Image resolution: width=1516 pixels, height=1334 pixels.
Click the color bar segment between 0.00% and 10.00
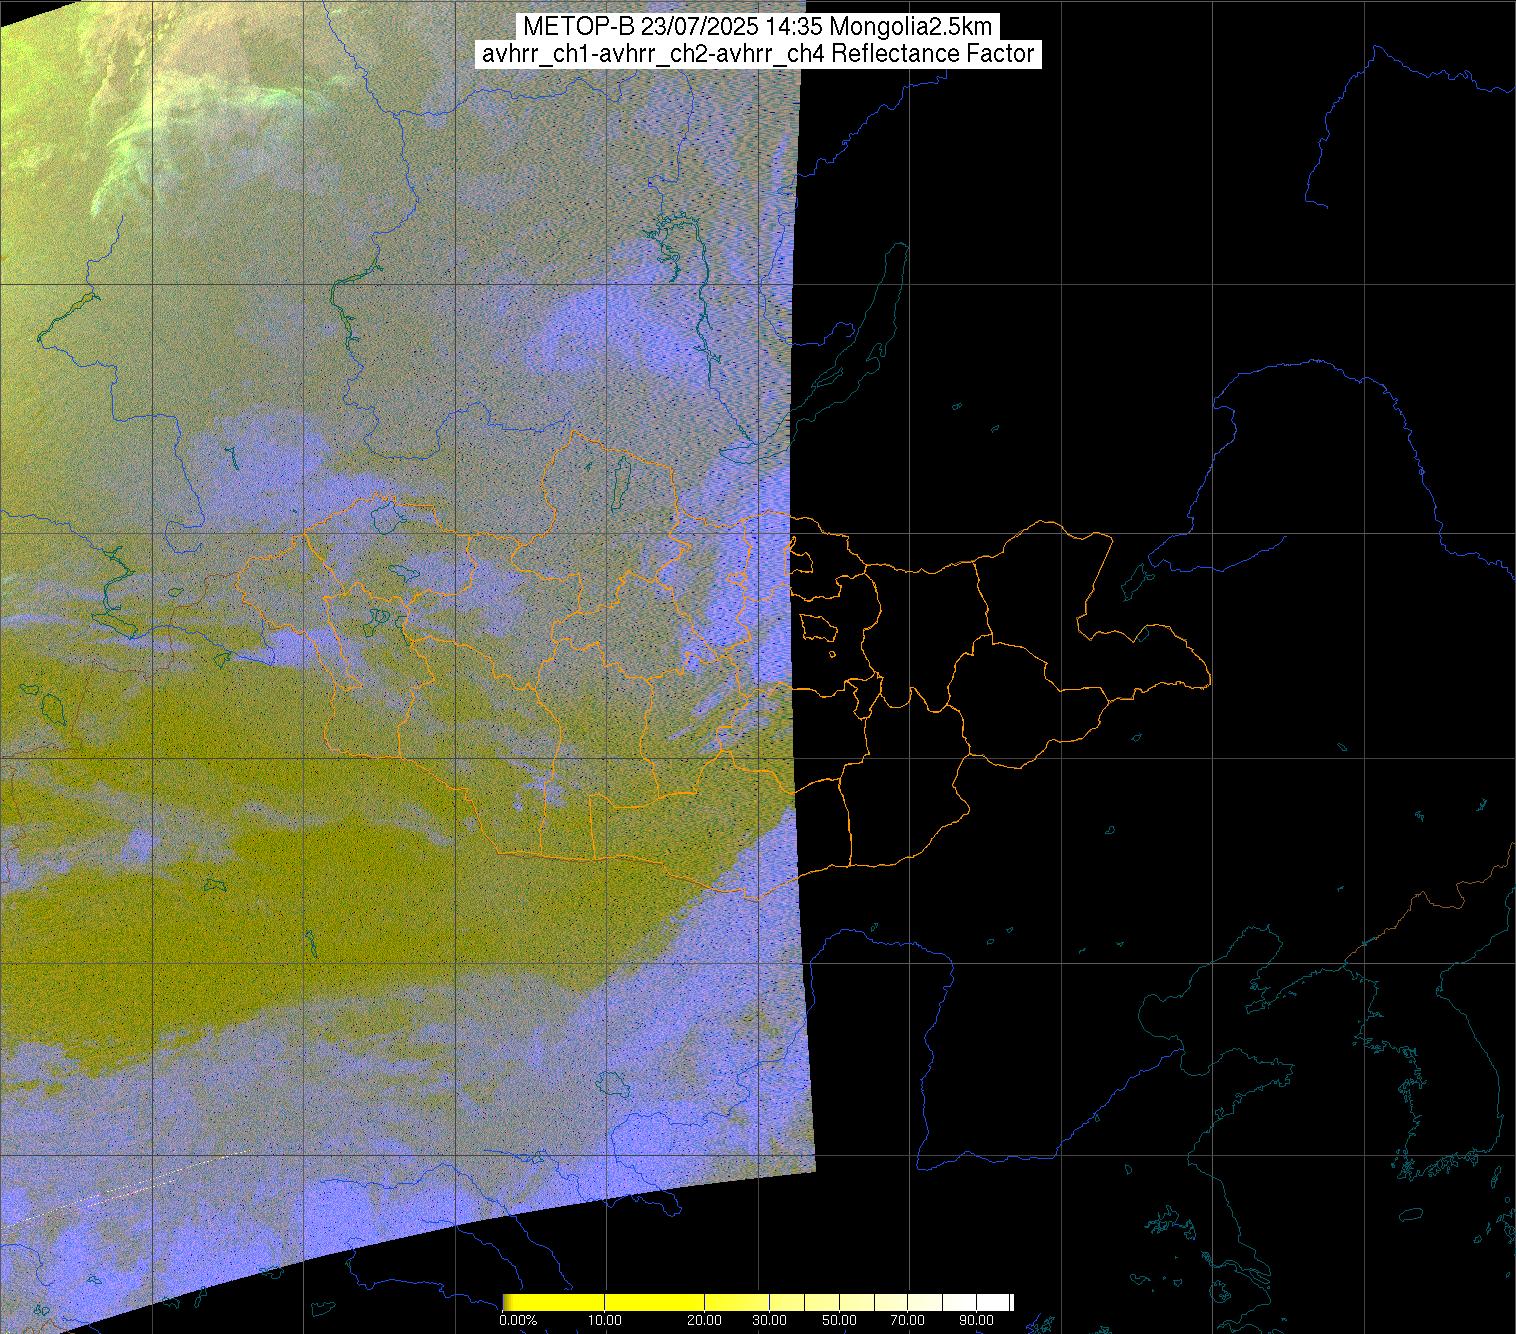(x=555, y=1302)
